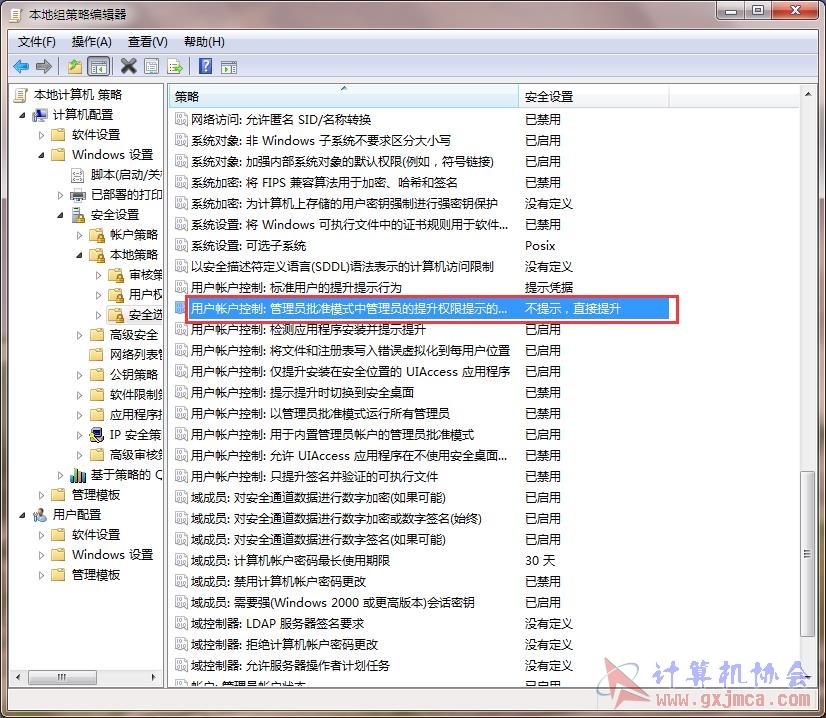Screen dimensions: 826x718
Task: Collapse the 计算机配置 tree node
Action: click(x=25, y=115)
